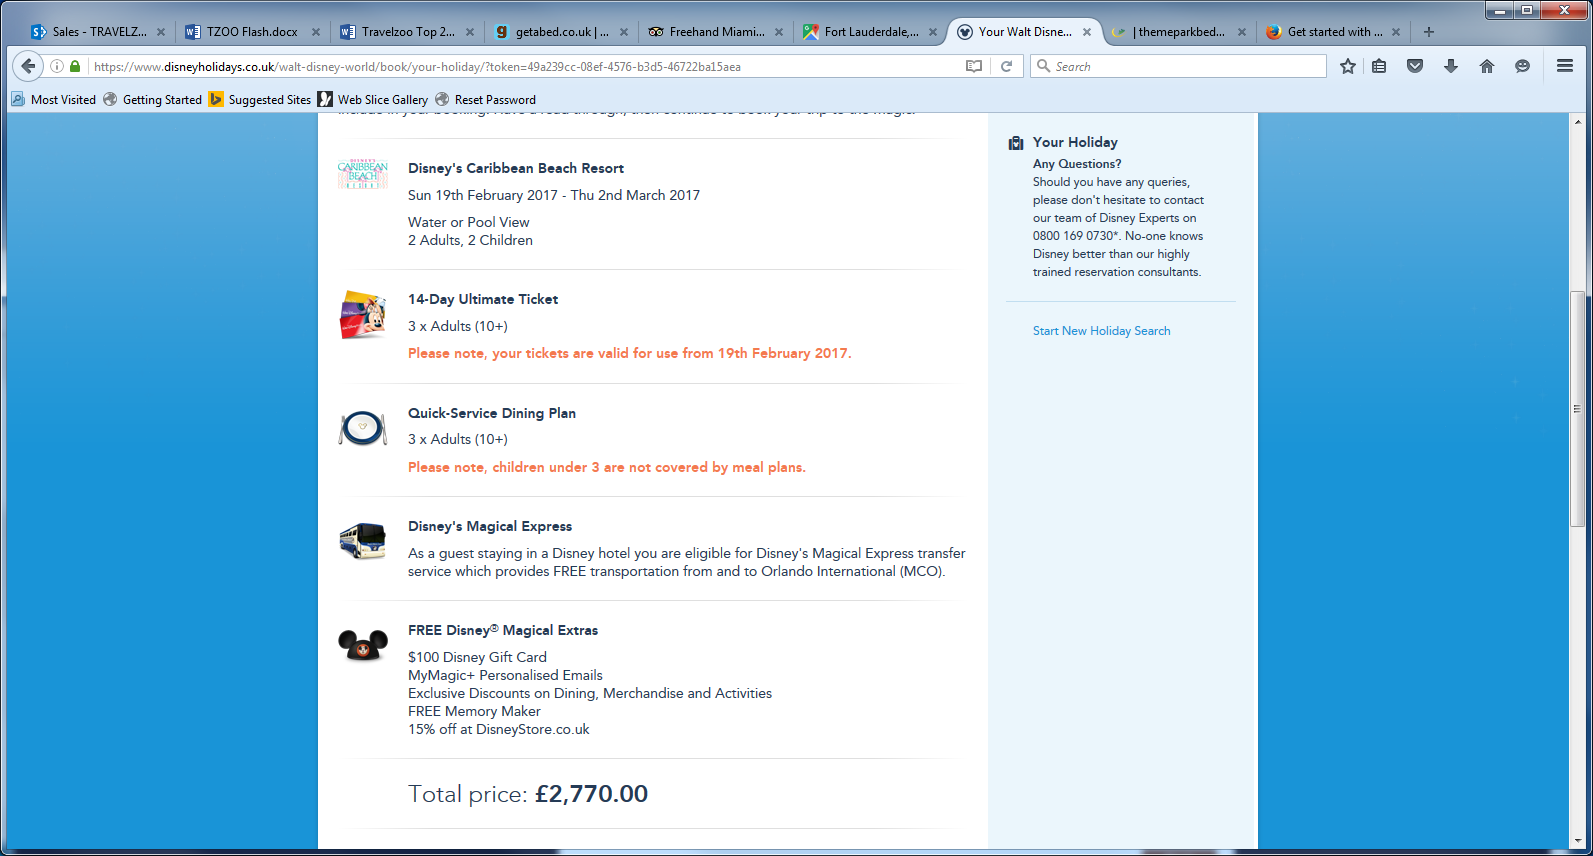Viewport: 1593px width, 856px height.
Task: Open the Firefox hamburger menu
Action: (1565, 66)
